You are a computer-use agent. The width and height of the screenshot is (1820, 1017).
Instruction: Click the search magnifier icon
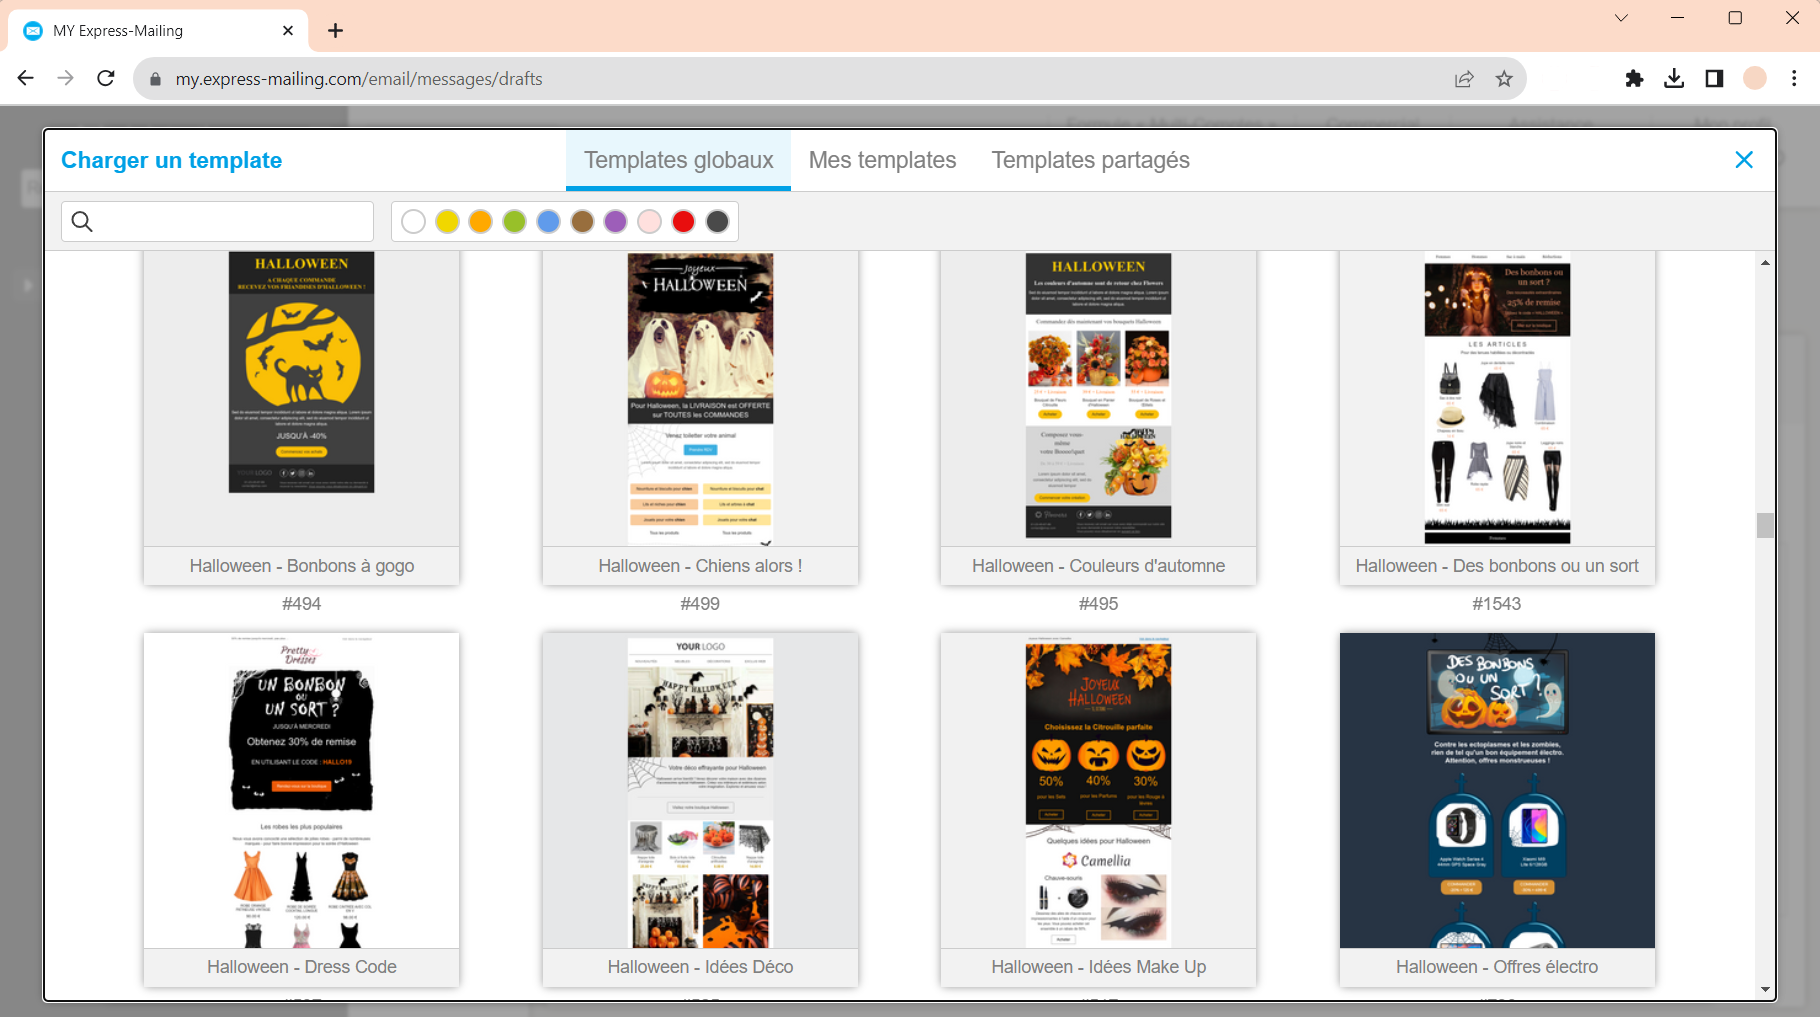[x=82, y=222]
